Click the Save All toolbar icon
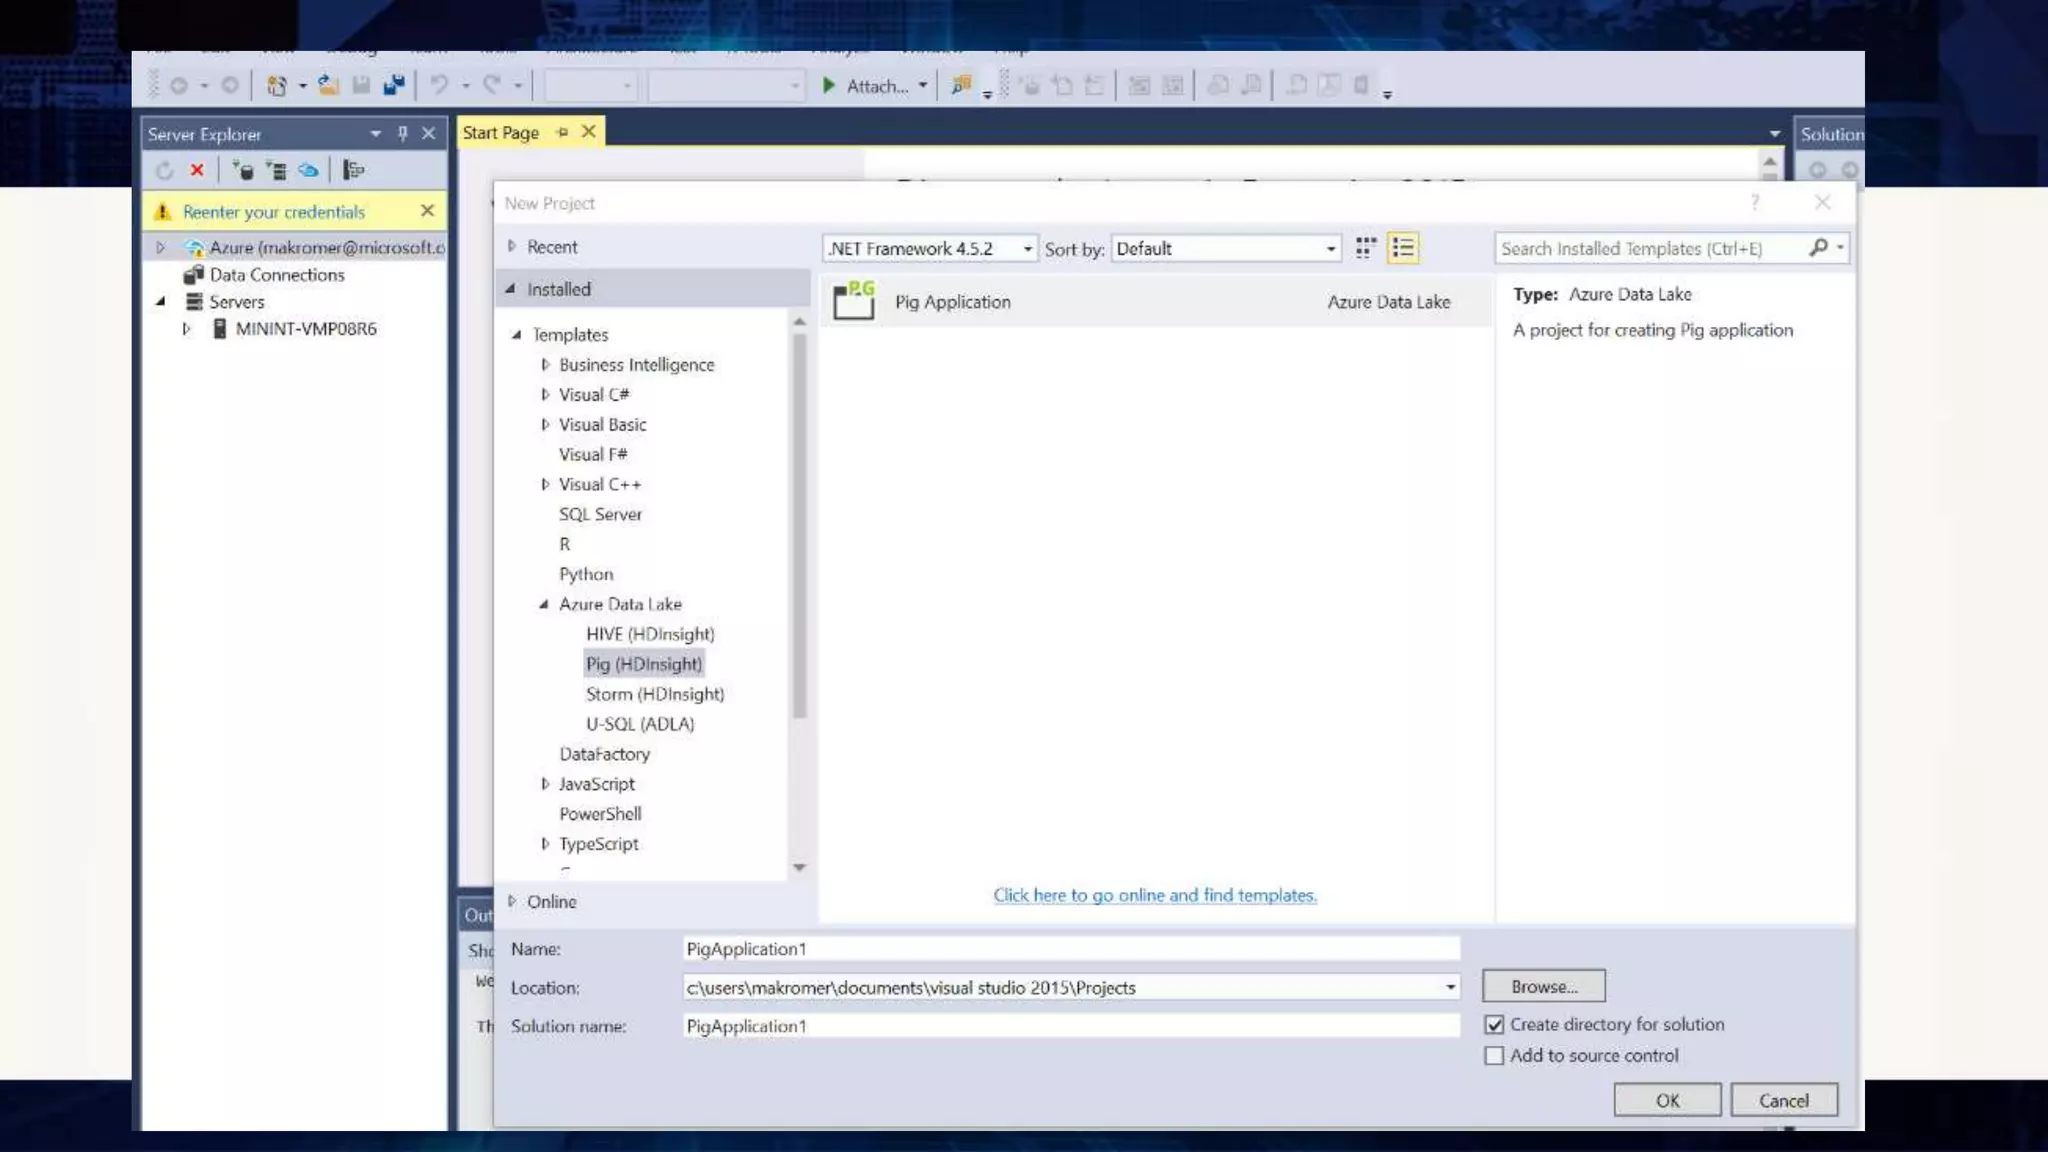2048x1152 pixels. 394,86
